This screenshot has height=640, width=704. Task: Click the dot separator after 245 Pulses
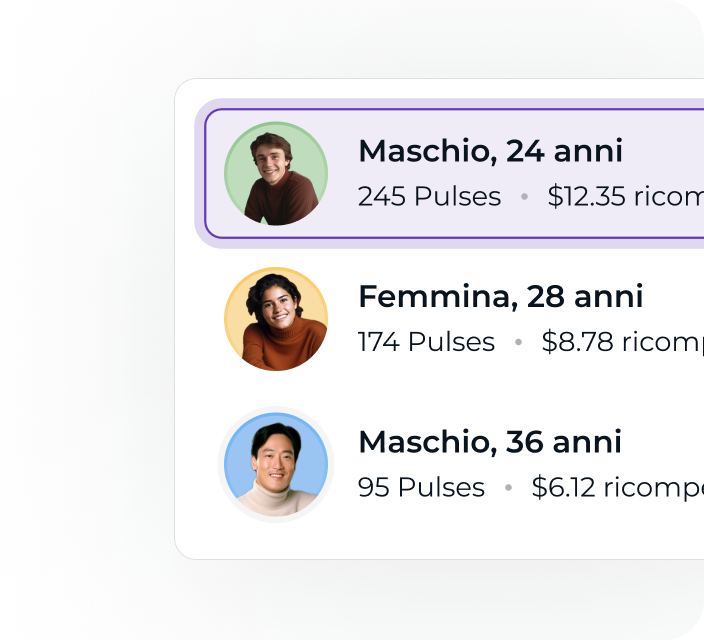click(524, 196)
